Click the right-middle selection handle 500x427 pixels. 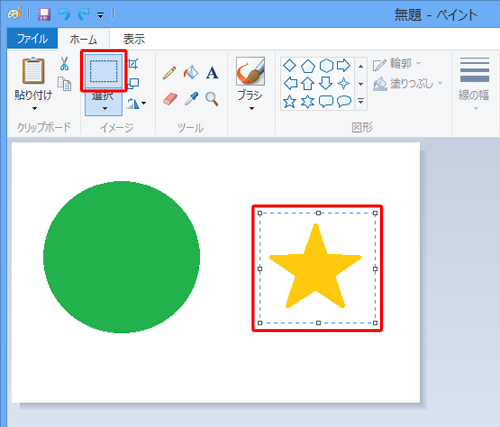tap(375, 269)
